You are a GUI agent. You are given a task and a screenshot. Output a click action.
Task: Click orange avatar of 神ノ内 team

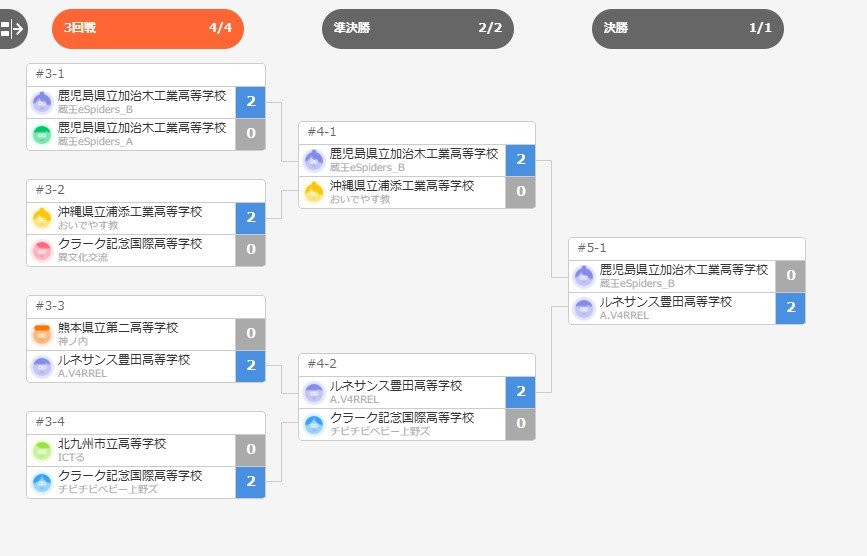tap(42, 334)
